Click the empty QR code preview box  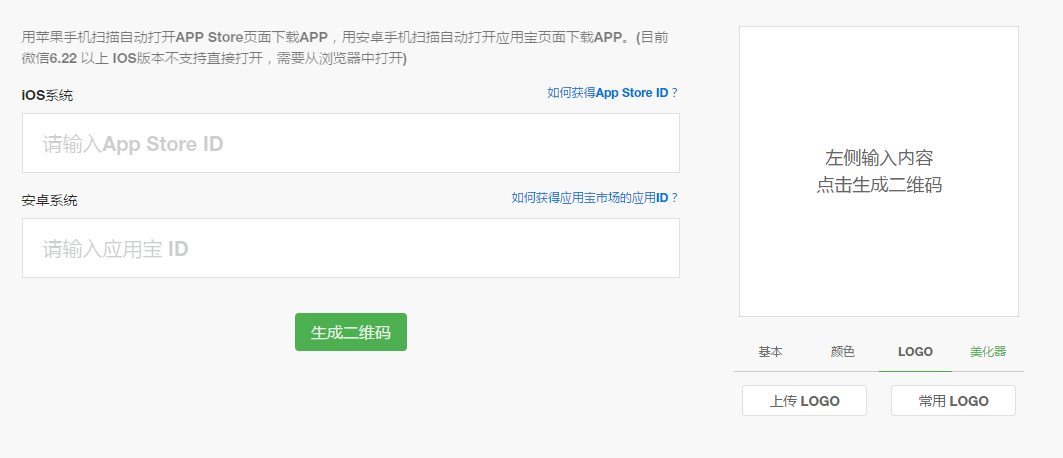pos(878,250)
